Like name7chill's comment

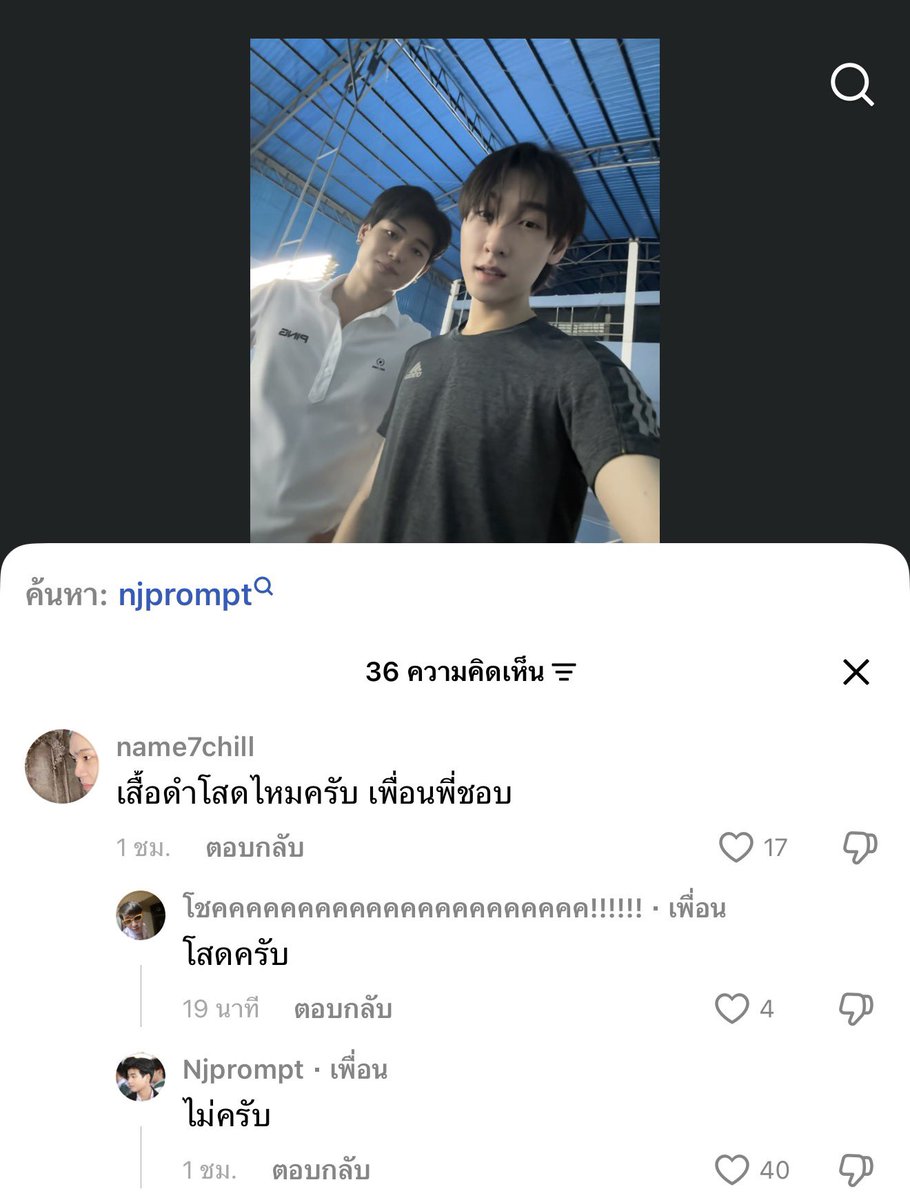click(736, 848)
